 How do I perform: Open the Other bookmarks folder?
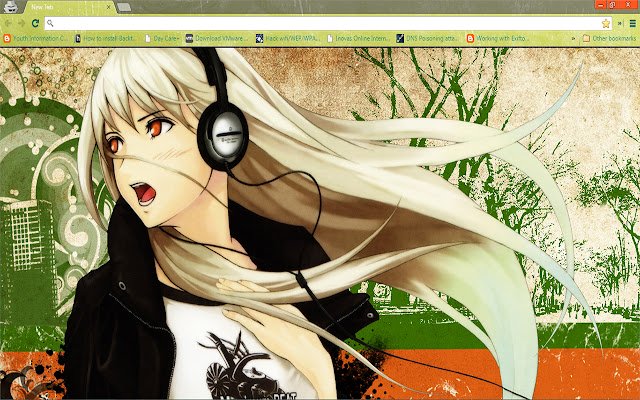point(609,38)
